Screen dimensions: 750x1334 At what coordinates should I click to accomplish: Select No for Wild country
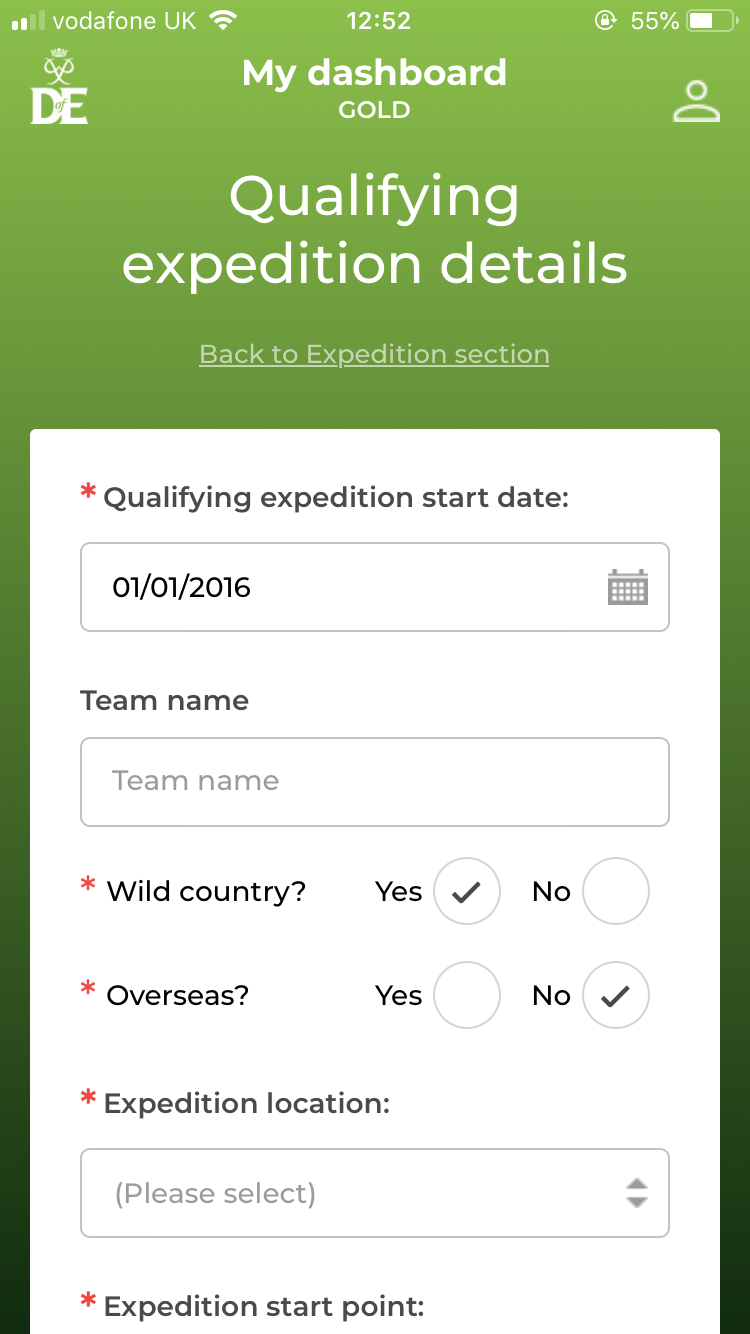pyautogui.click(x=616, y=891)
